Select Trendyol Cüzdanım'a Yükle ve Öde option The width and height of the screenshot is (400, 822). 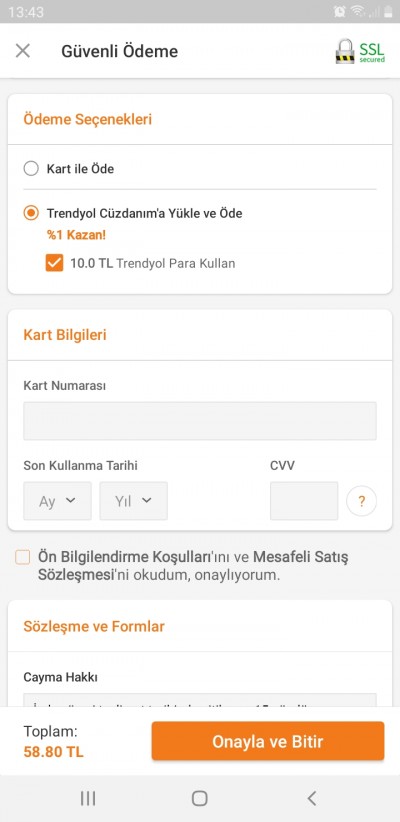pos(31,213)
